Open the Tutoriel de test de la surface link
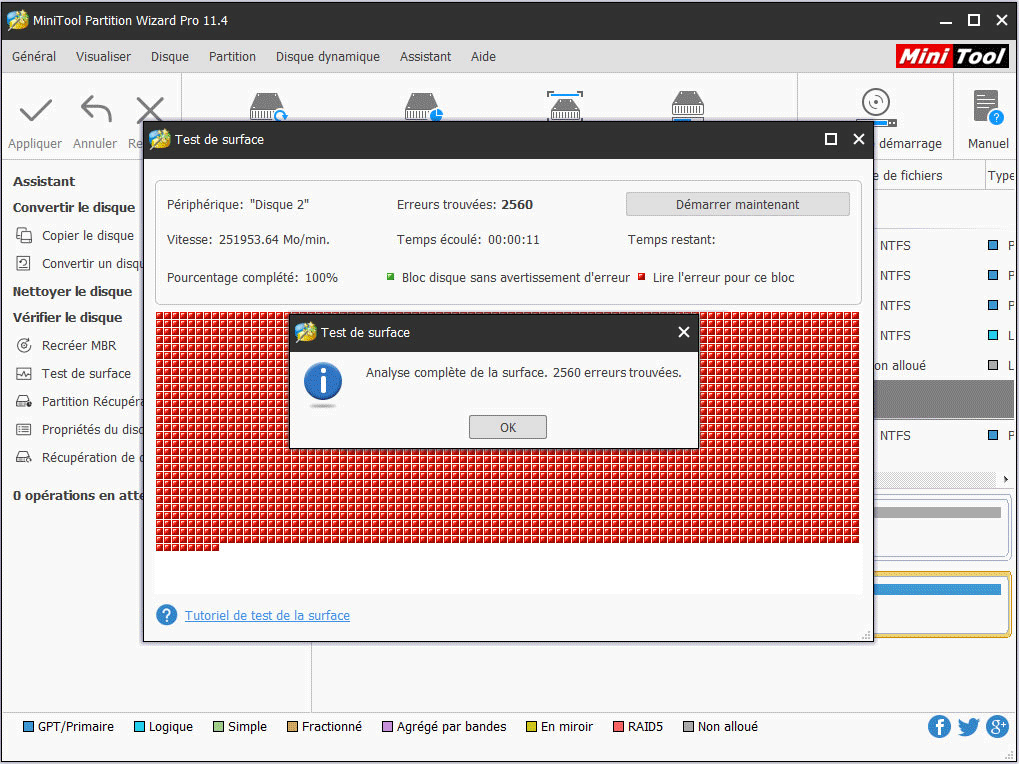1019x764 pixels. 267,615
